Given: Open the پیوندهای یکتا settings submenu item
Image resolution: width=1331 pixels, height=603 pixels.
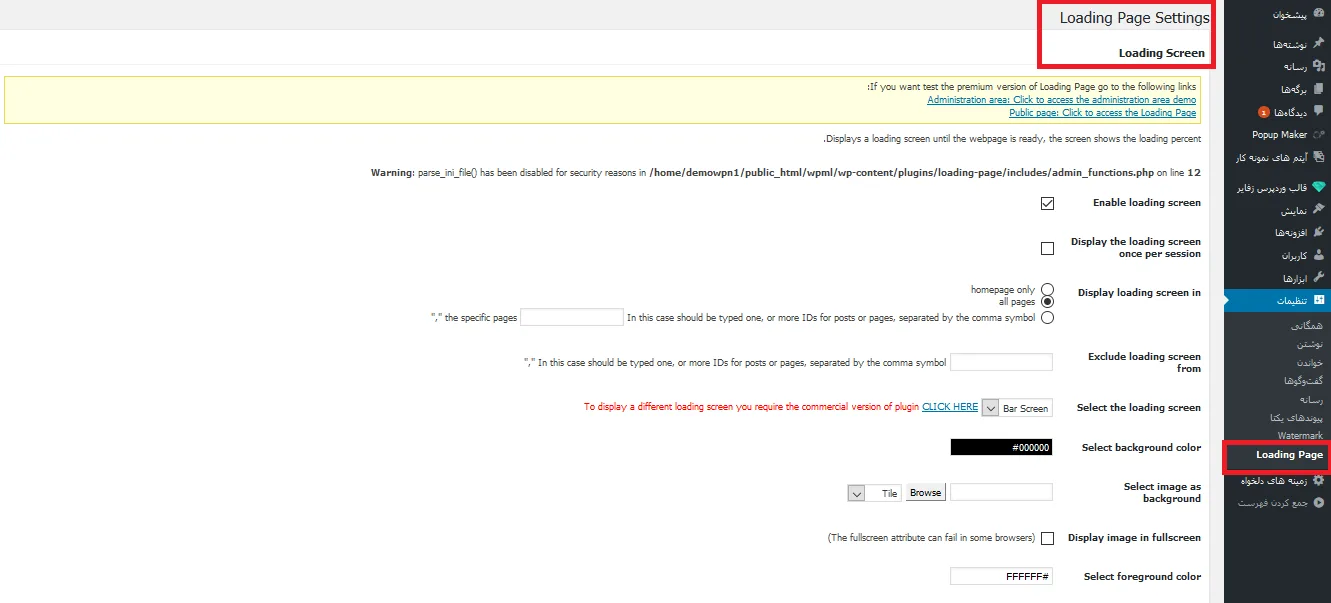Looking at the screenshot, I should tap(1297, 417).
